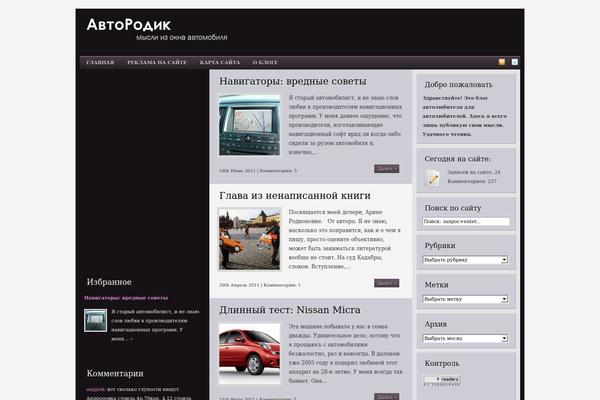Open the Главная menu item
This screenshot has height=400, width=600.
coord(100,62)
